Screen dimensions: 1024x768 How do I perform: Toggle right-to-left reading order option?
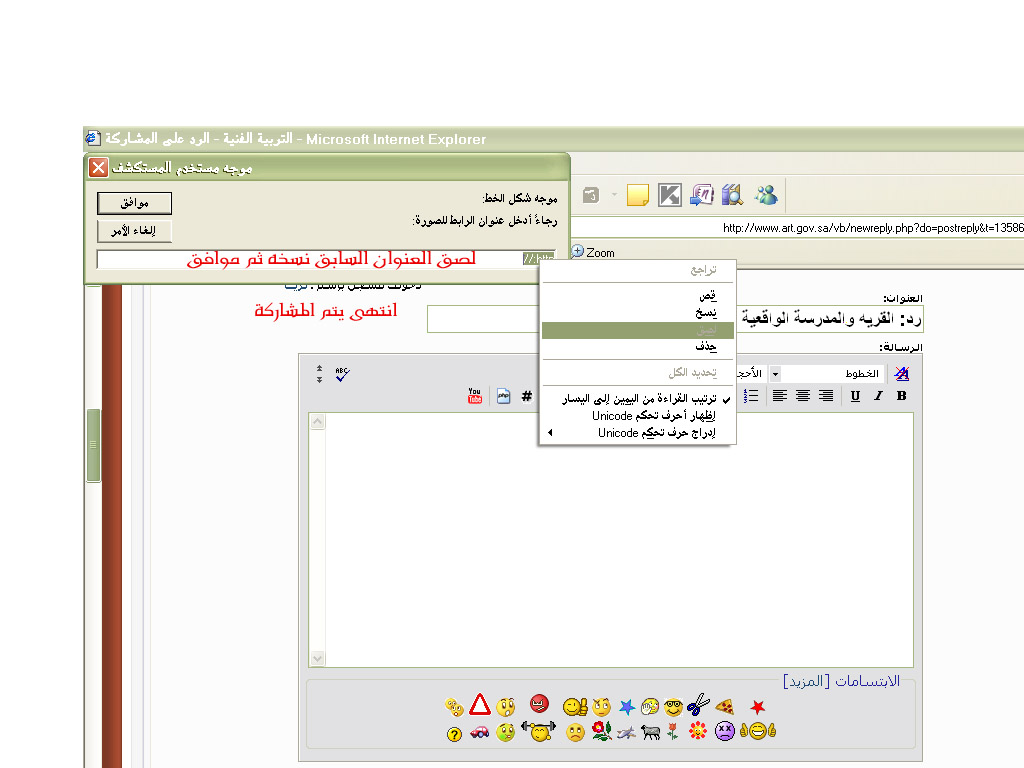click(x=644, y=399)
